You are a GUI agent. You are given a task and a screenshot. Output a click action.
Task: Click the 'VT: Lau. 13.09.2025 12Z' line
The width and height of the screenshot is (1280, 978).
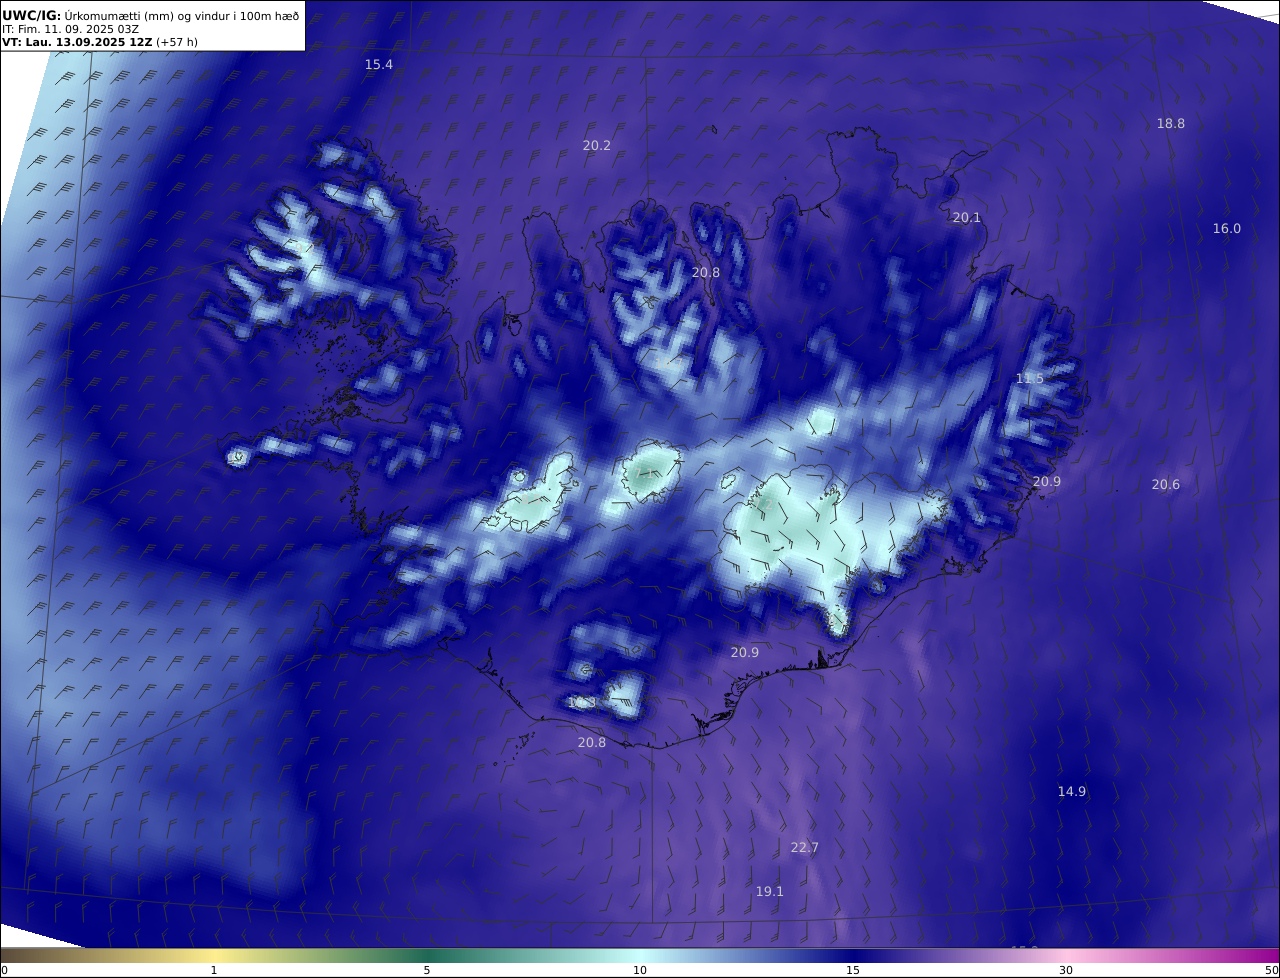[x=77, y=42]
